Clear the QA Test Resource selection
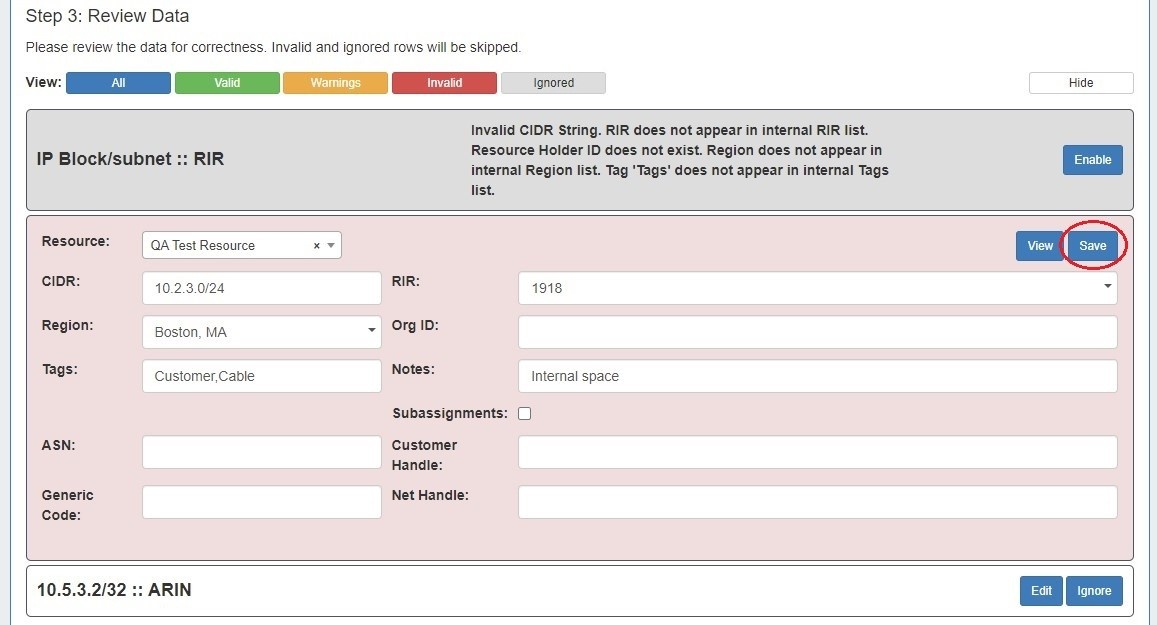Viewport: 1157px width, 625px height. click(317, 246)
